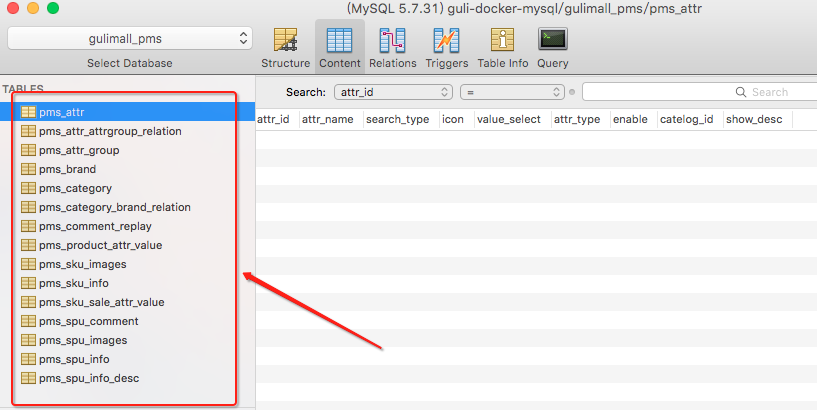Open the gulimall_pms database dropdown

130,38
